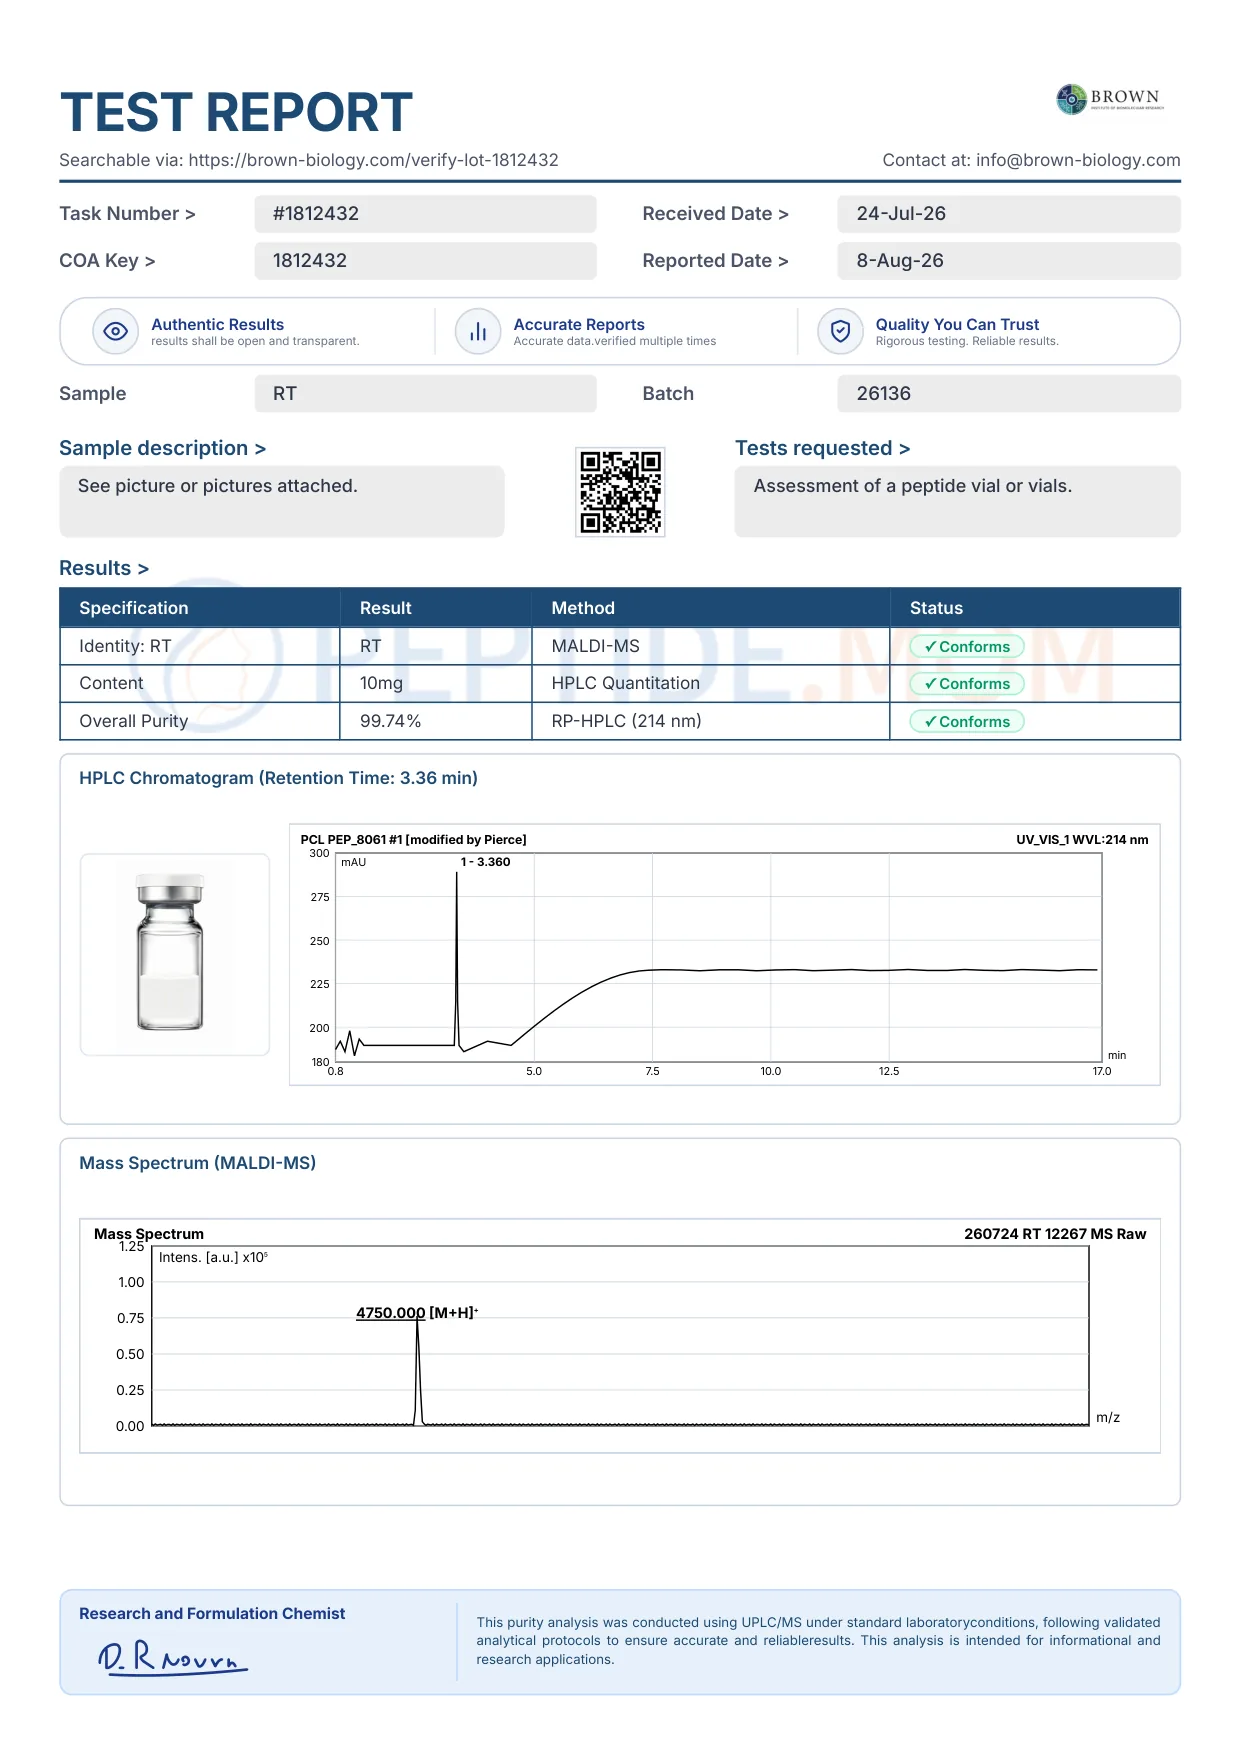1242x1754 pixels.
Task: Click the Conforms badge for Content row
Action: tap(967, 684)
